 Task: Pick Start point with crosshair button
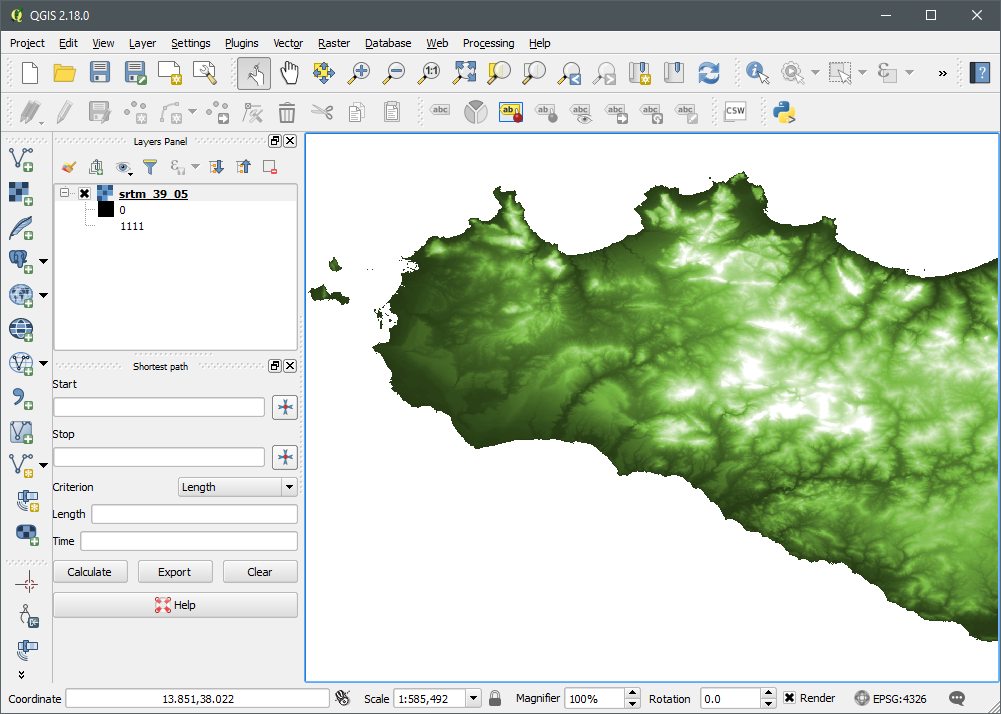[x=285, y=407]
